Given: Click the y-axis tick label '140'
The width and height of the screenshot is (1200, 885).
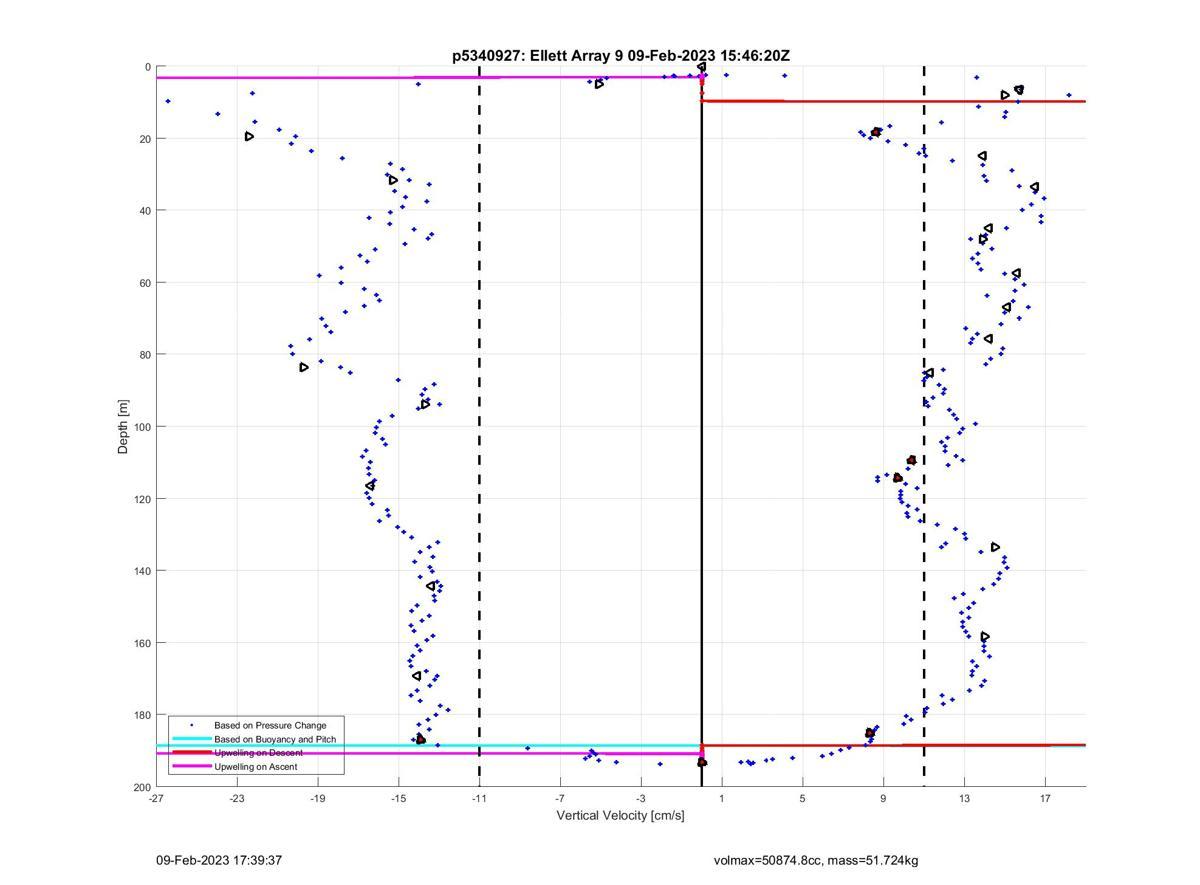Looking at the screenshot, I should pos(142,571).
